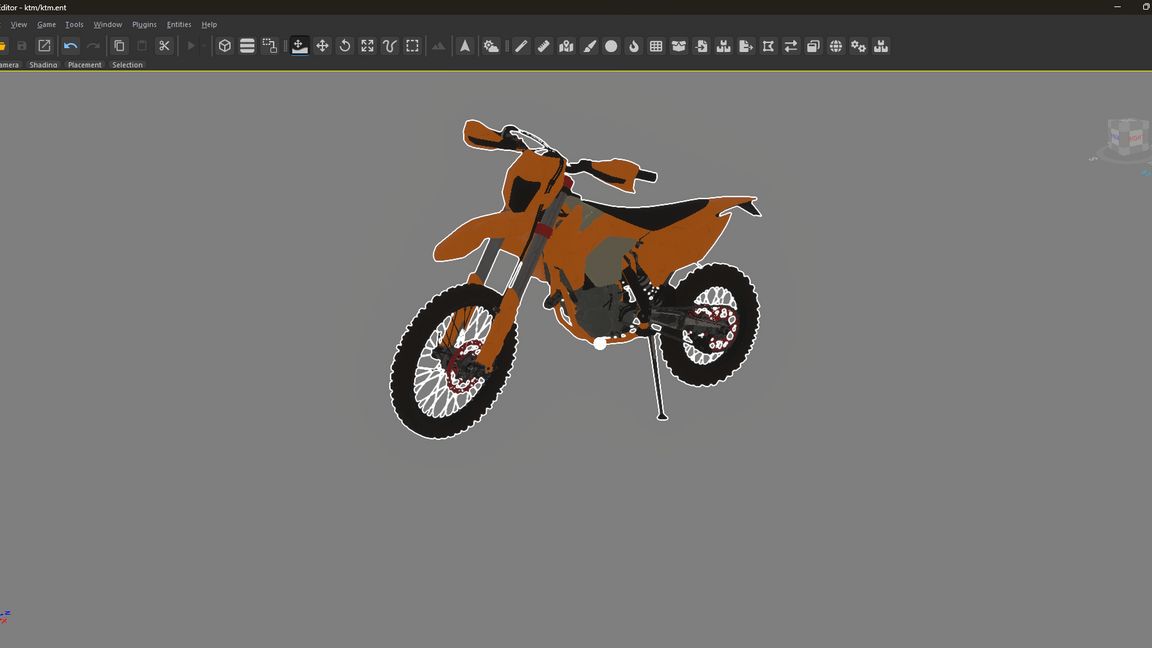Click the open-in-external-window icon button
This screenshot has width=1152, height=648.
pyautogui.click(x=44, y=46)
